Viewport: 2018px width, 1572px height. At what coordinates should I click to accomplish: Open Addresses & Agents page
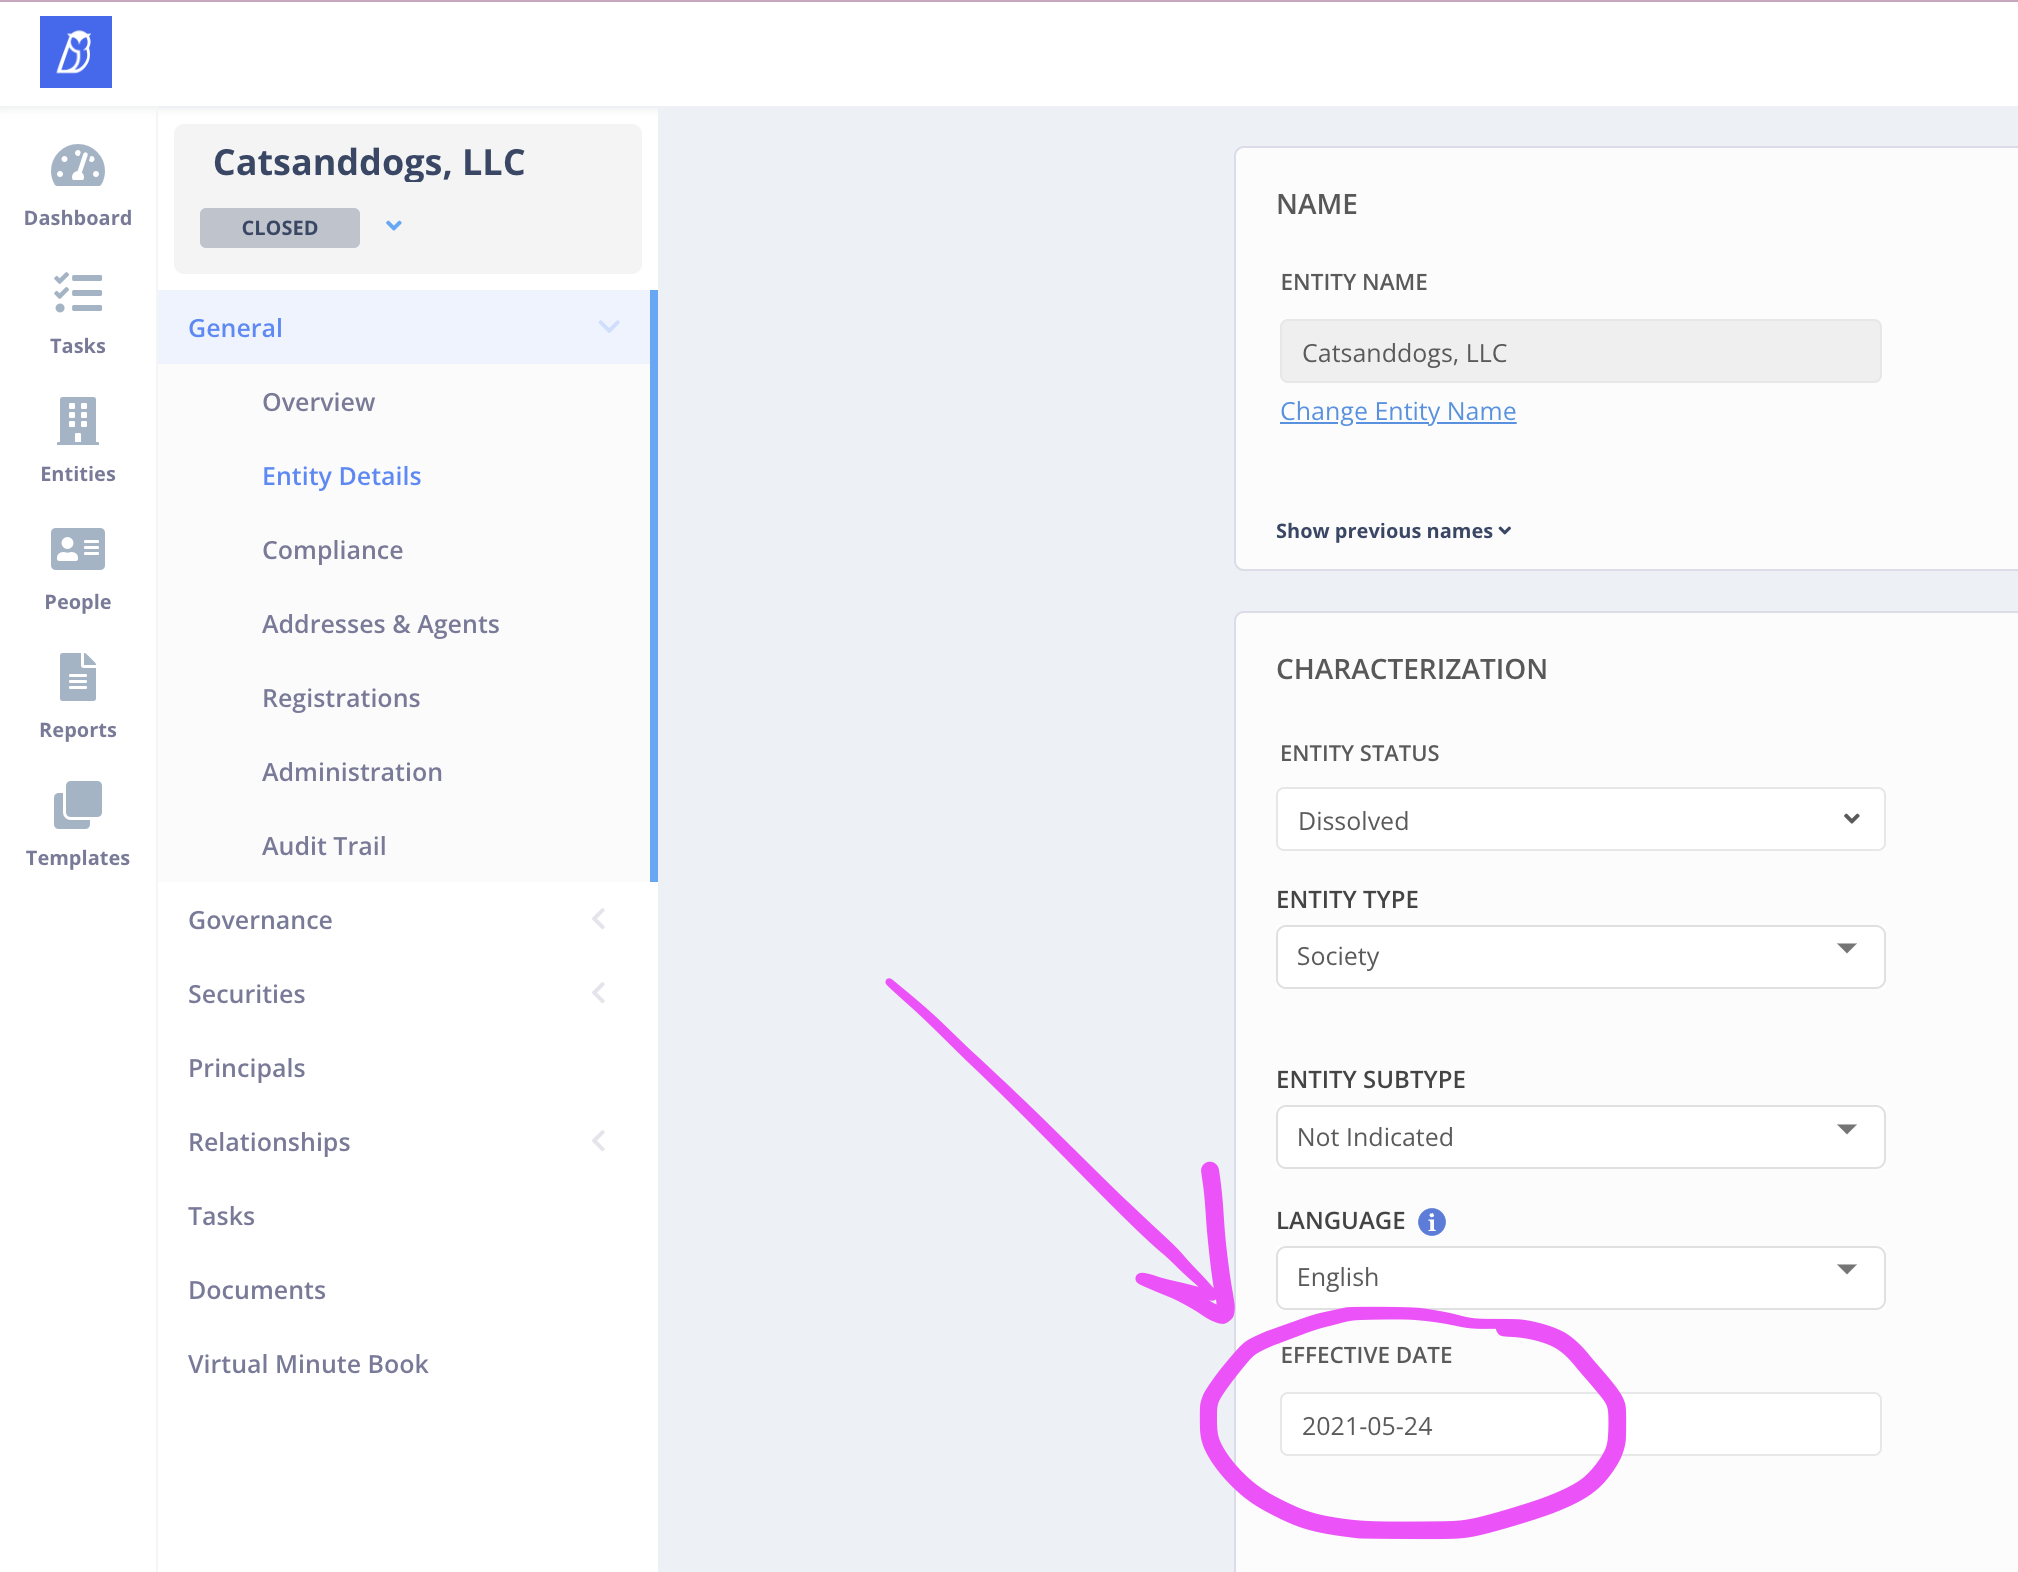click(x=380, y=624)
